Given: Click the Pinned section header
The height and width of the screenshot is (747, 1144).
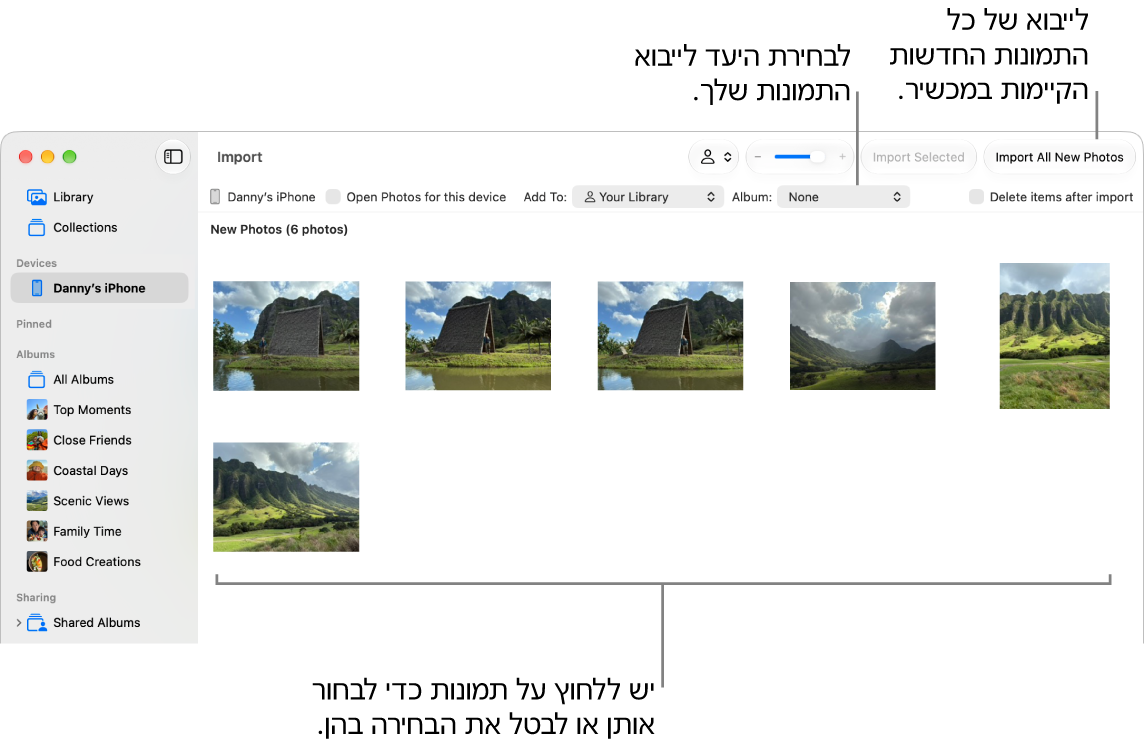Looking at the screenshot, I should pyautogui.click(x=34, y=324).
